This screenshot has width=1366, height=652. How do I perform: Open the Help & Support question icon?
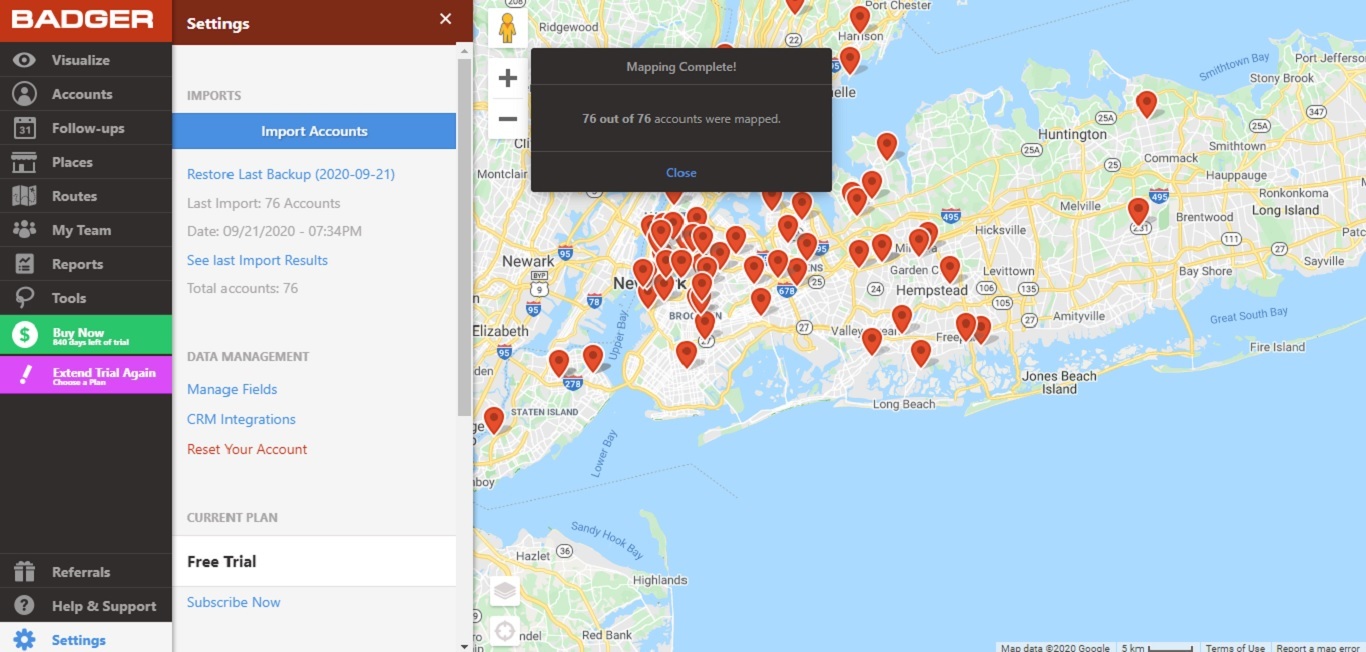pyautogui.click(x=24, y=606)
